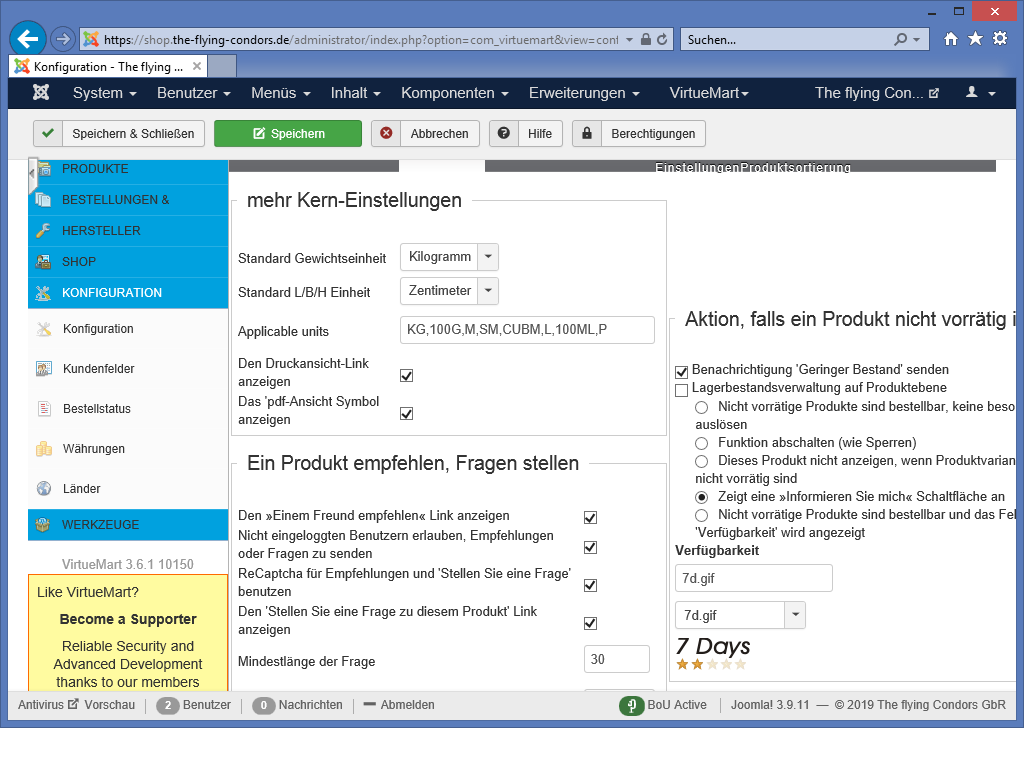Select the Funktion abschalten radio option
The height and width of the screenshot is (768, 1024).
pyautogui.click(x=702, y=442)
